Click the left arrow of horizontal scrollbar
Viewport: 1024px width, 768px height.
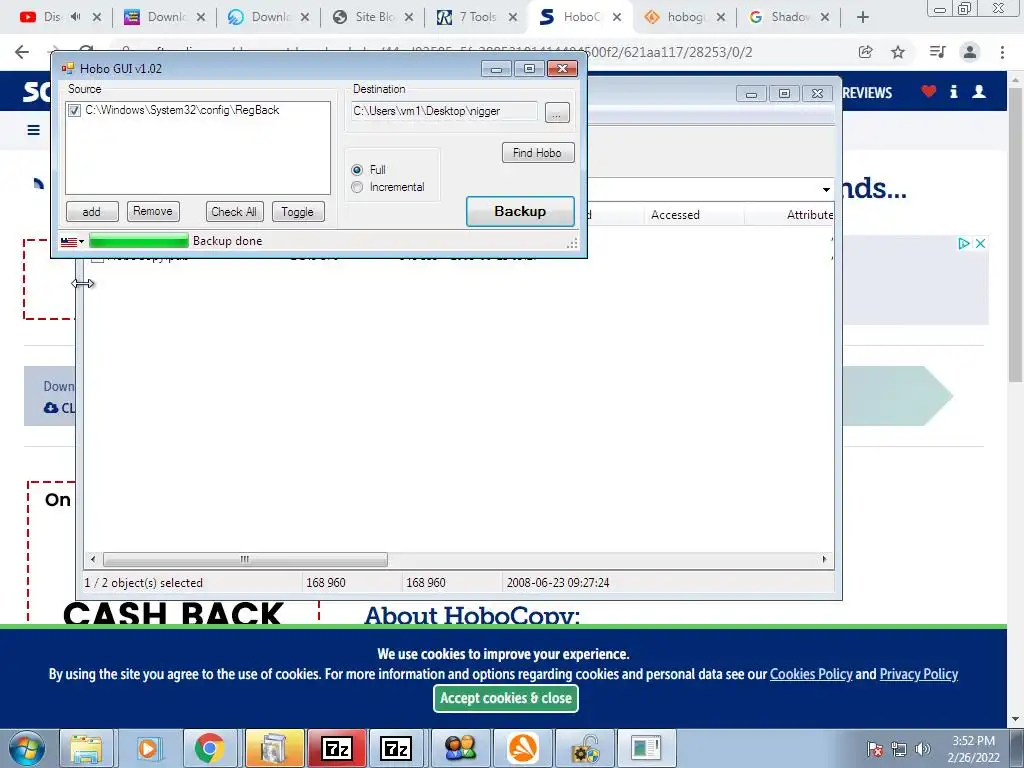coord(93,560)
